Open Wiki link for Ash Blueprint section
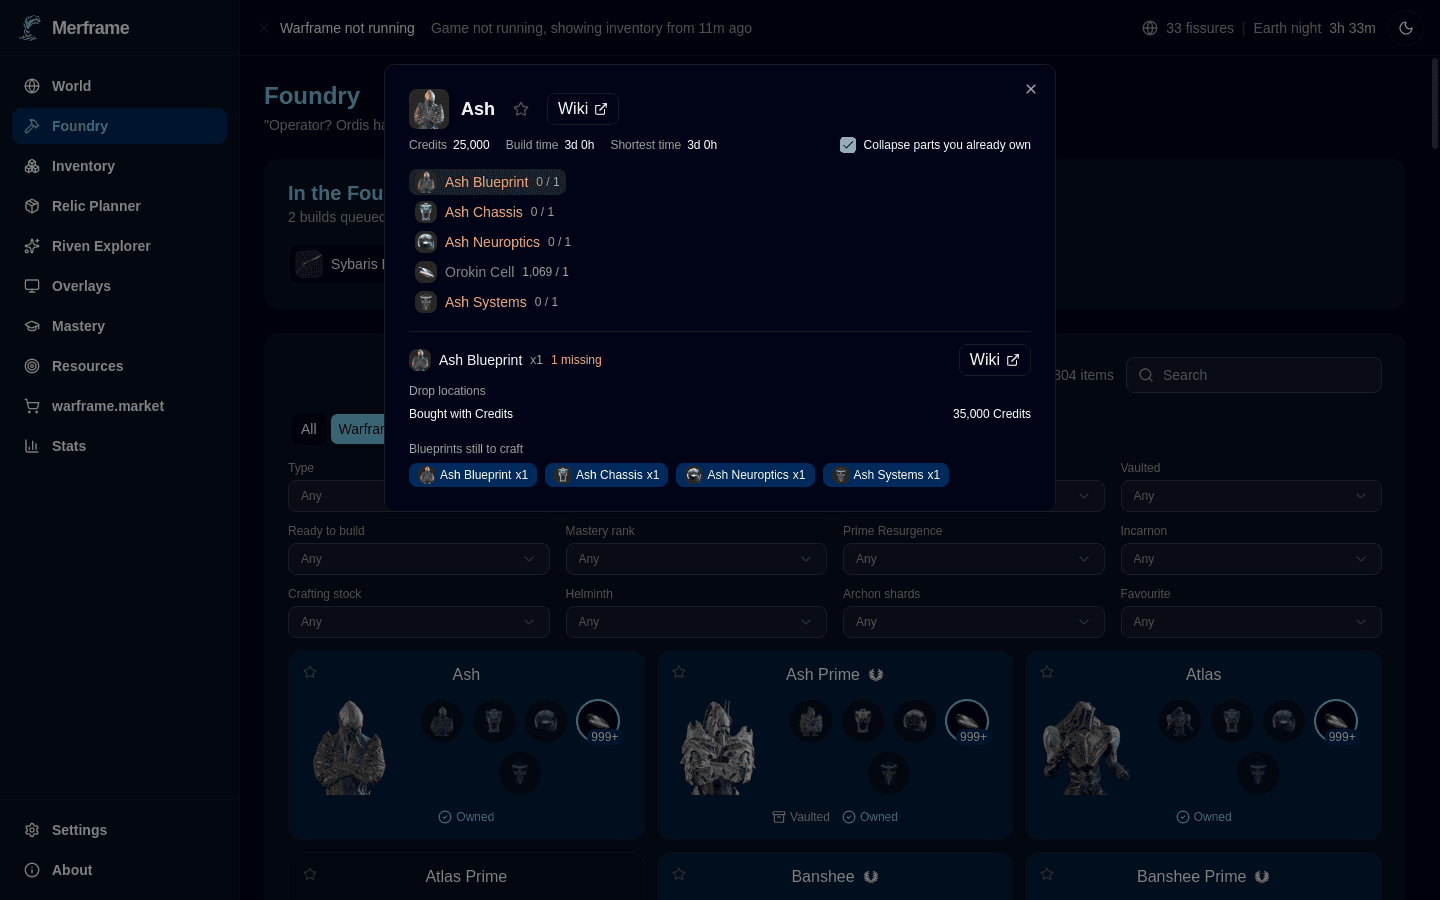Viewport: 1440px width, 900px height. pyautogui.click(x=995, y=360)
